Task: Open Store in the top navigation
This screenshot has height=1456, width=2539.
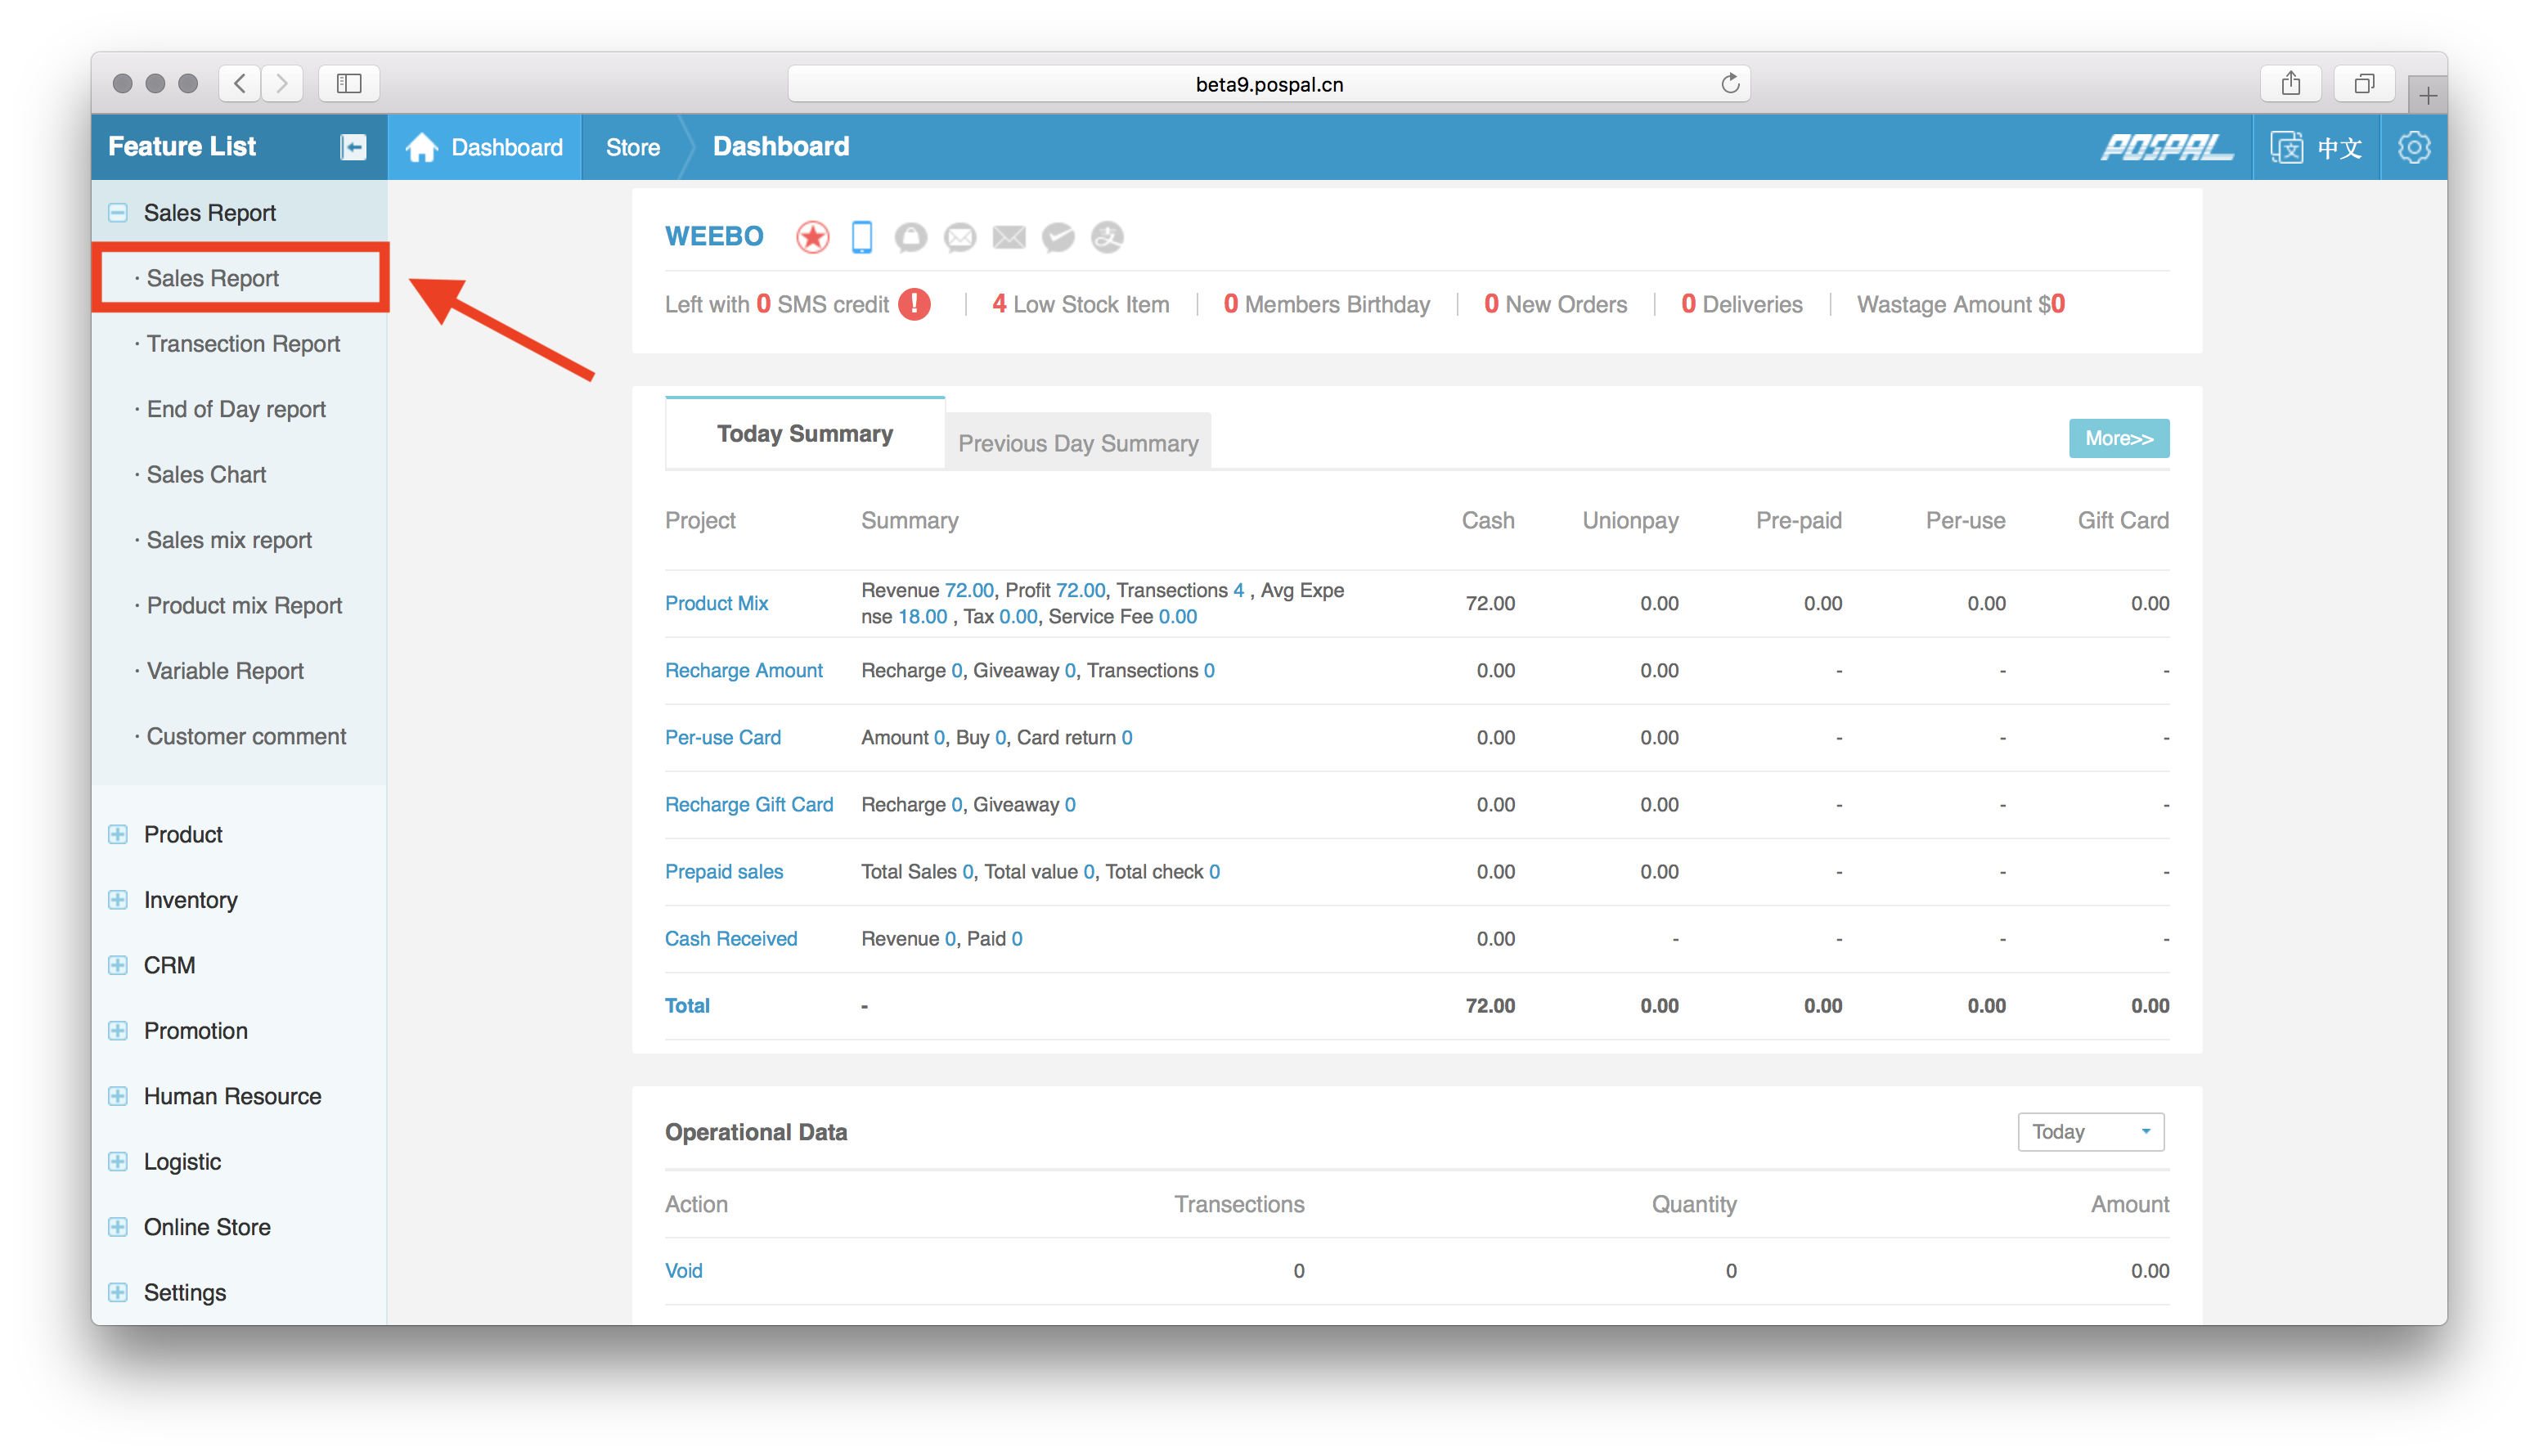Action: pos(632,147)
